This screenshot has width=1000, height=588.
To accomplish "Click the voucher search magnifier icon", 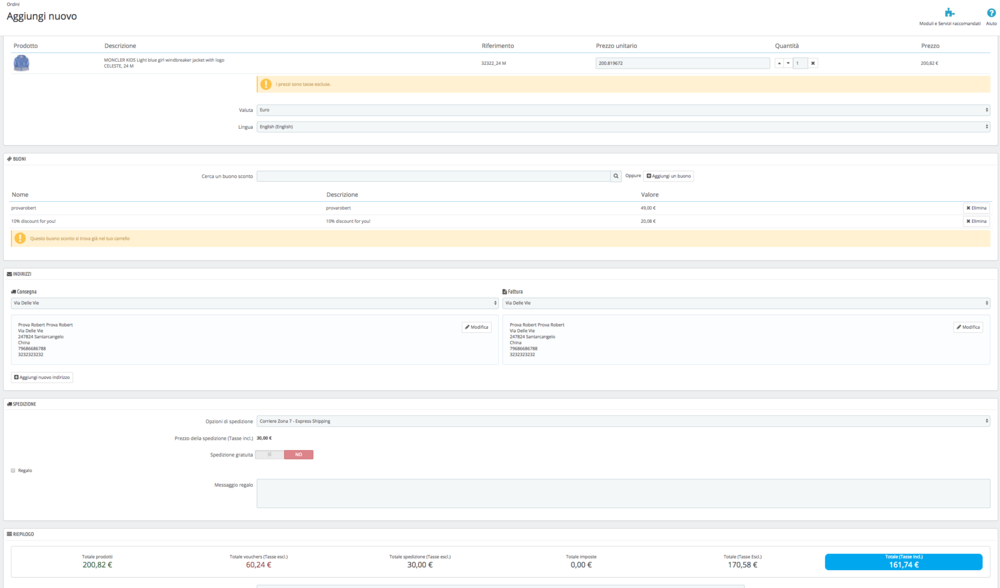I will coord(616,176).
